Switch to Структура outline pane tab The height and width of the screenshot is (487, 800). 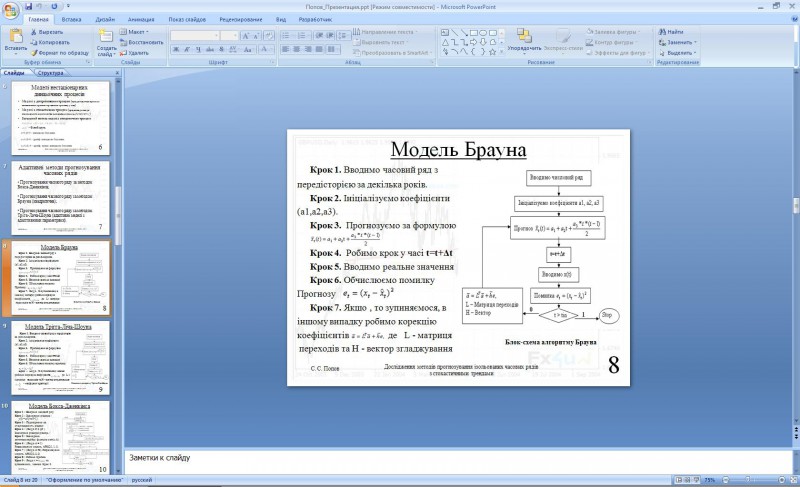pos(51,73)
